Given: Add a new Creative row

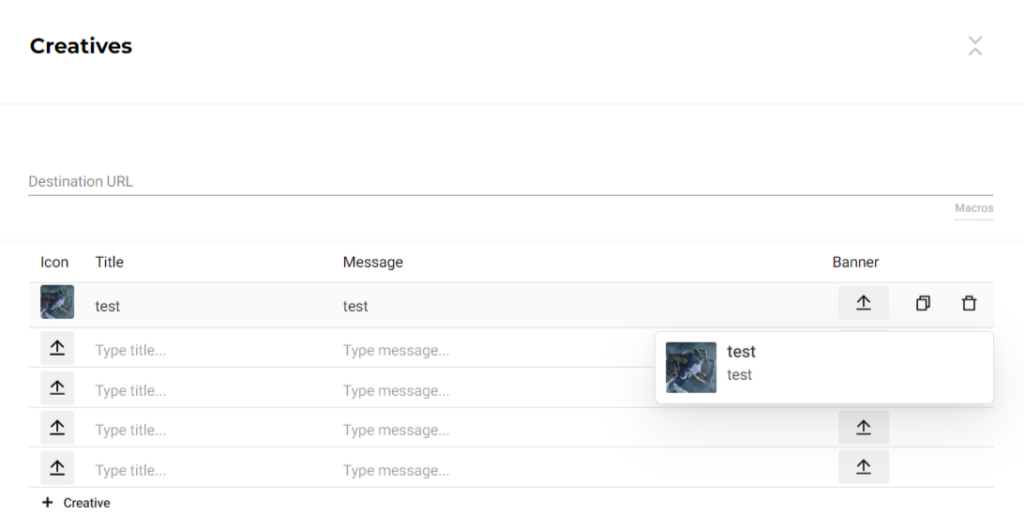Looking at the screenshot, I should (77, 503).
